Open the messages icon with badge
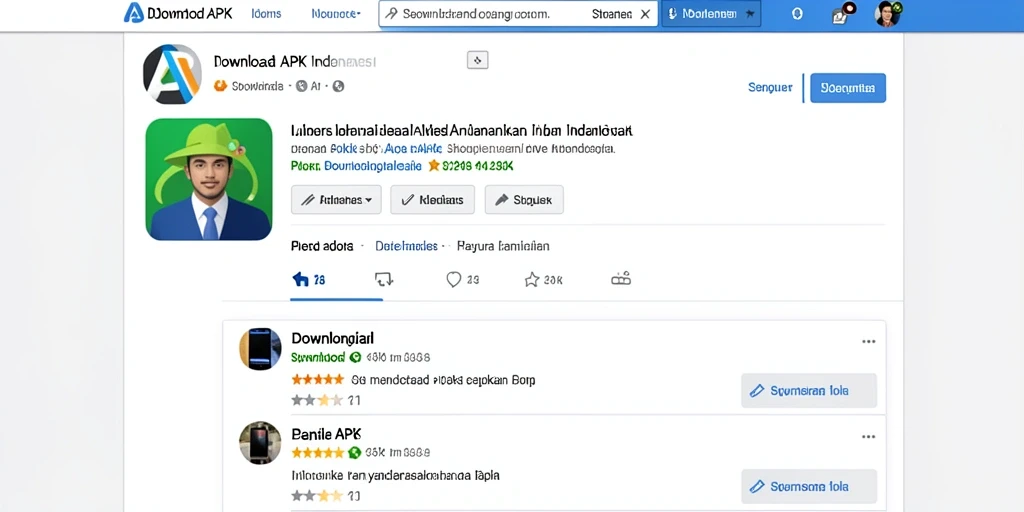Viewport: 1024px width, 512px height. pos(842,14)
